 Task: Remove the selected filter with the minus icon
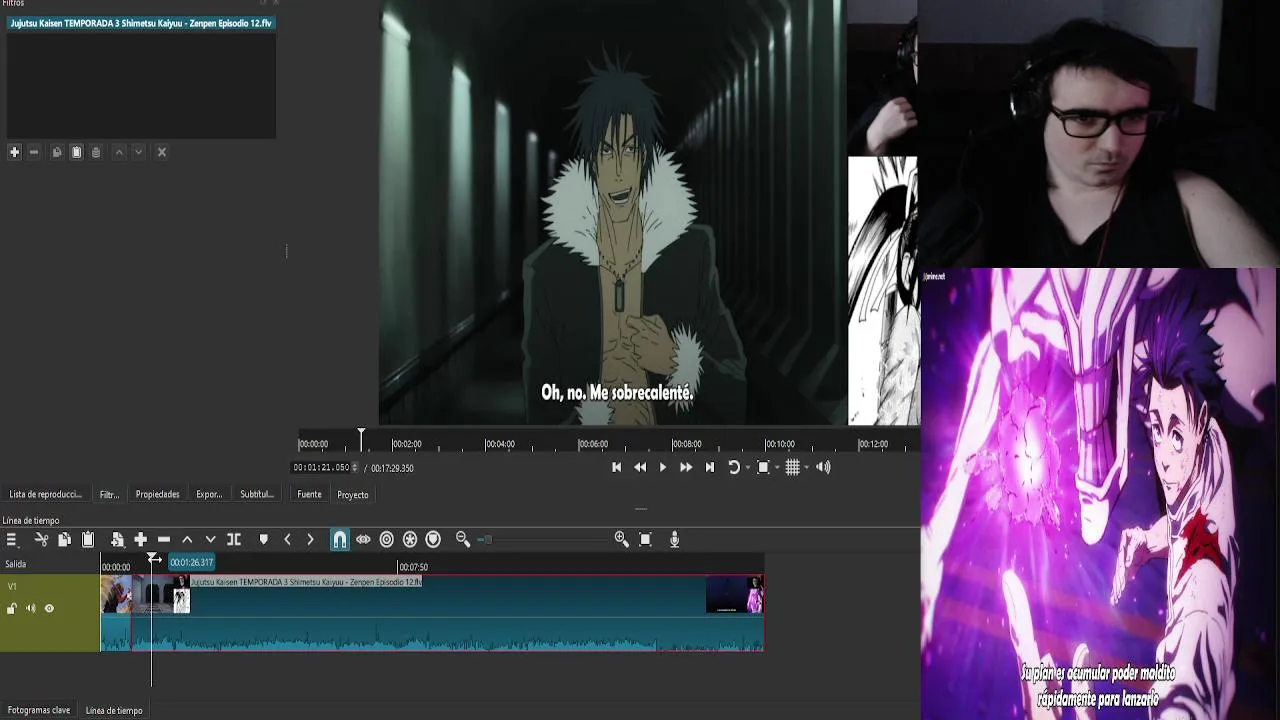coord(34,152)
